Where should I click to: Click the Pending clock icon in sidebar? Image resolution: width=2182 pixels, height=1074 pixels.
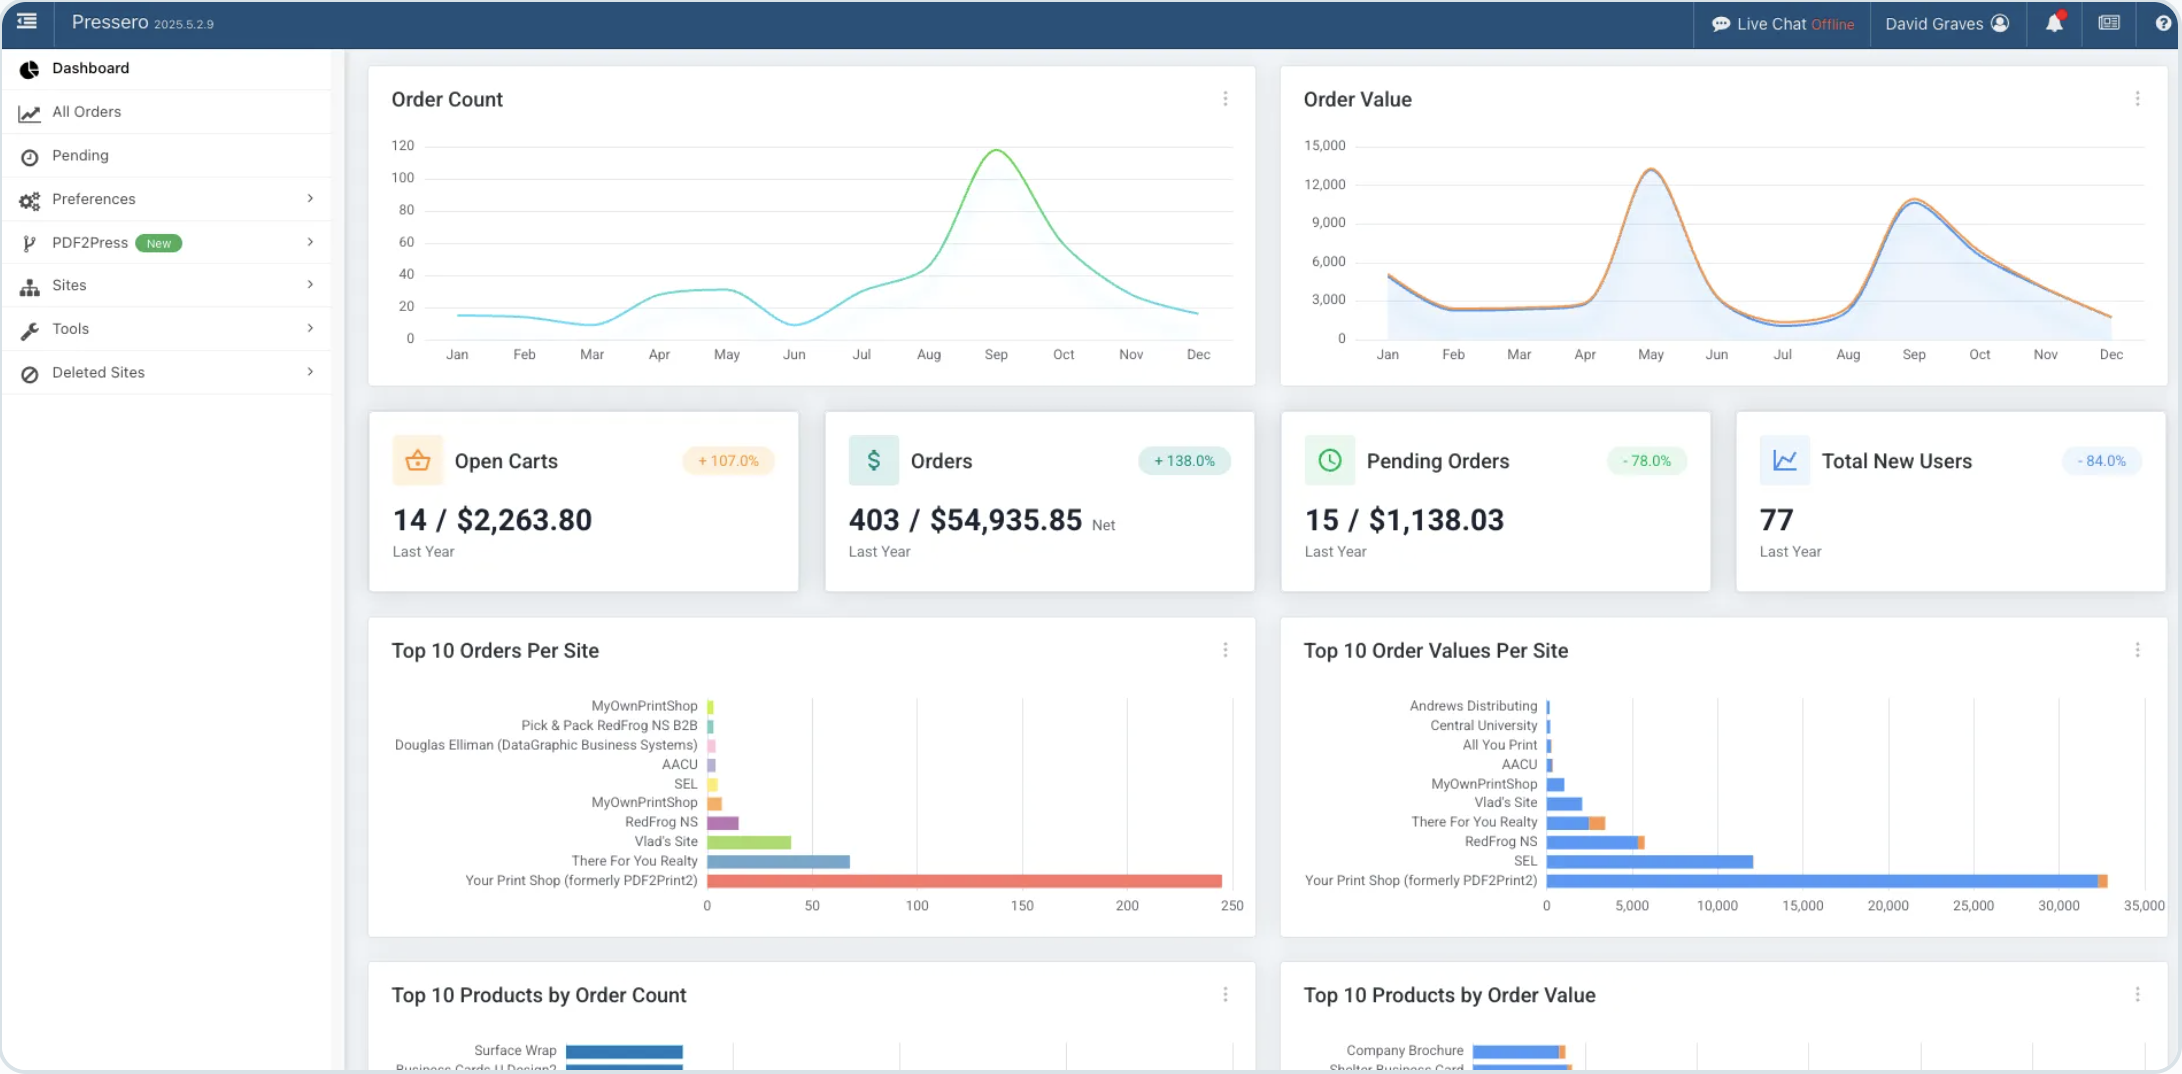point(29,157)
